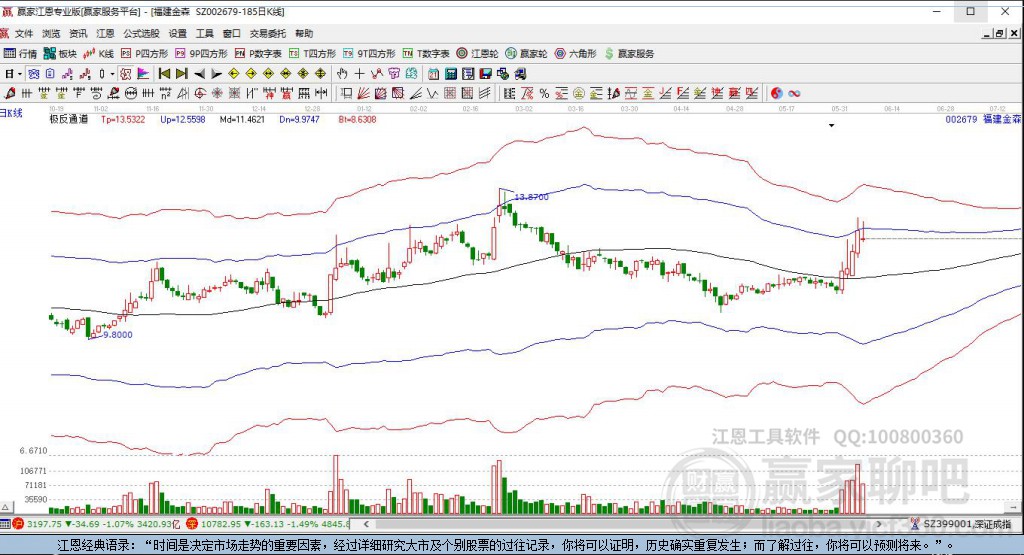Screen dimensions: 1024x555
Task: Open the 江恩 menu
Action: [105, 33]
